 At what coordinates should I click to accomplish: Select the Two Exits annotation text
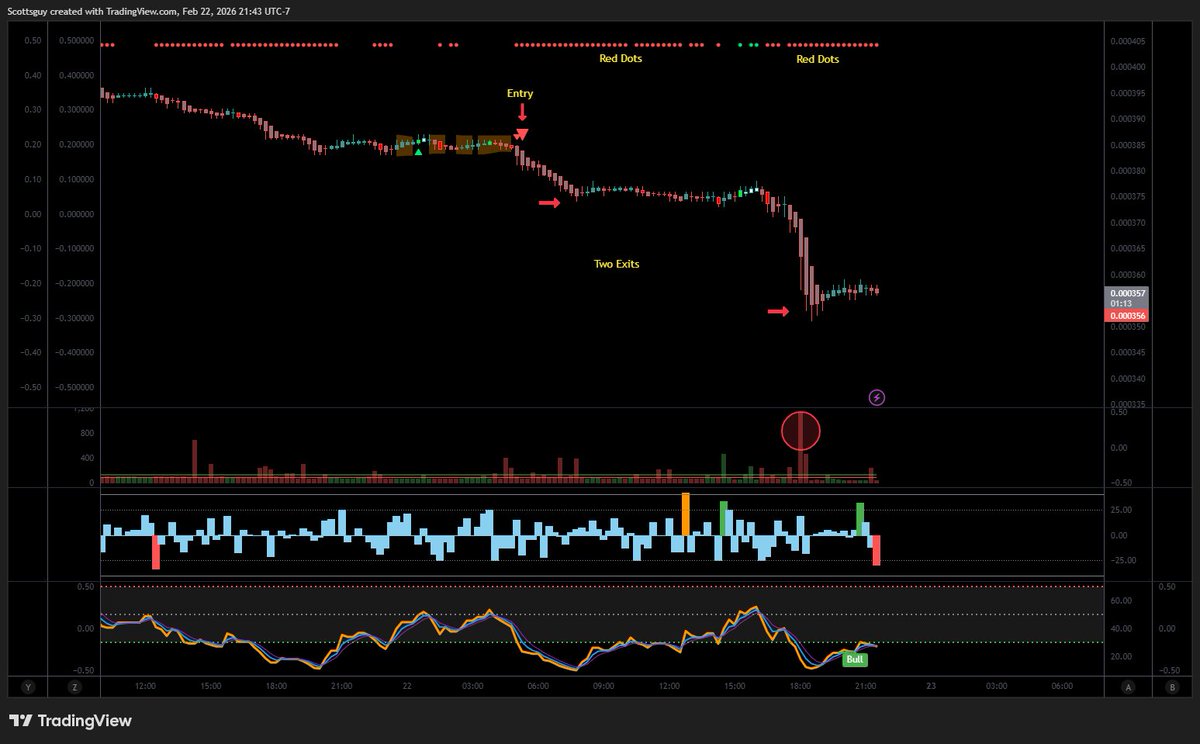[x=616, y=264]
